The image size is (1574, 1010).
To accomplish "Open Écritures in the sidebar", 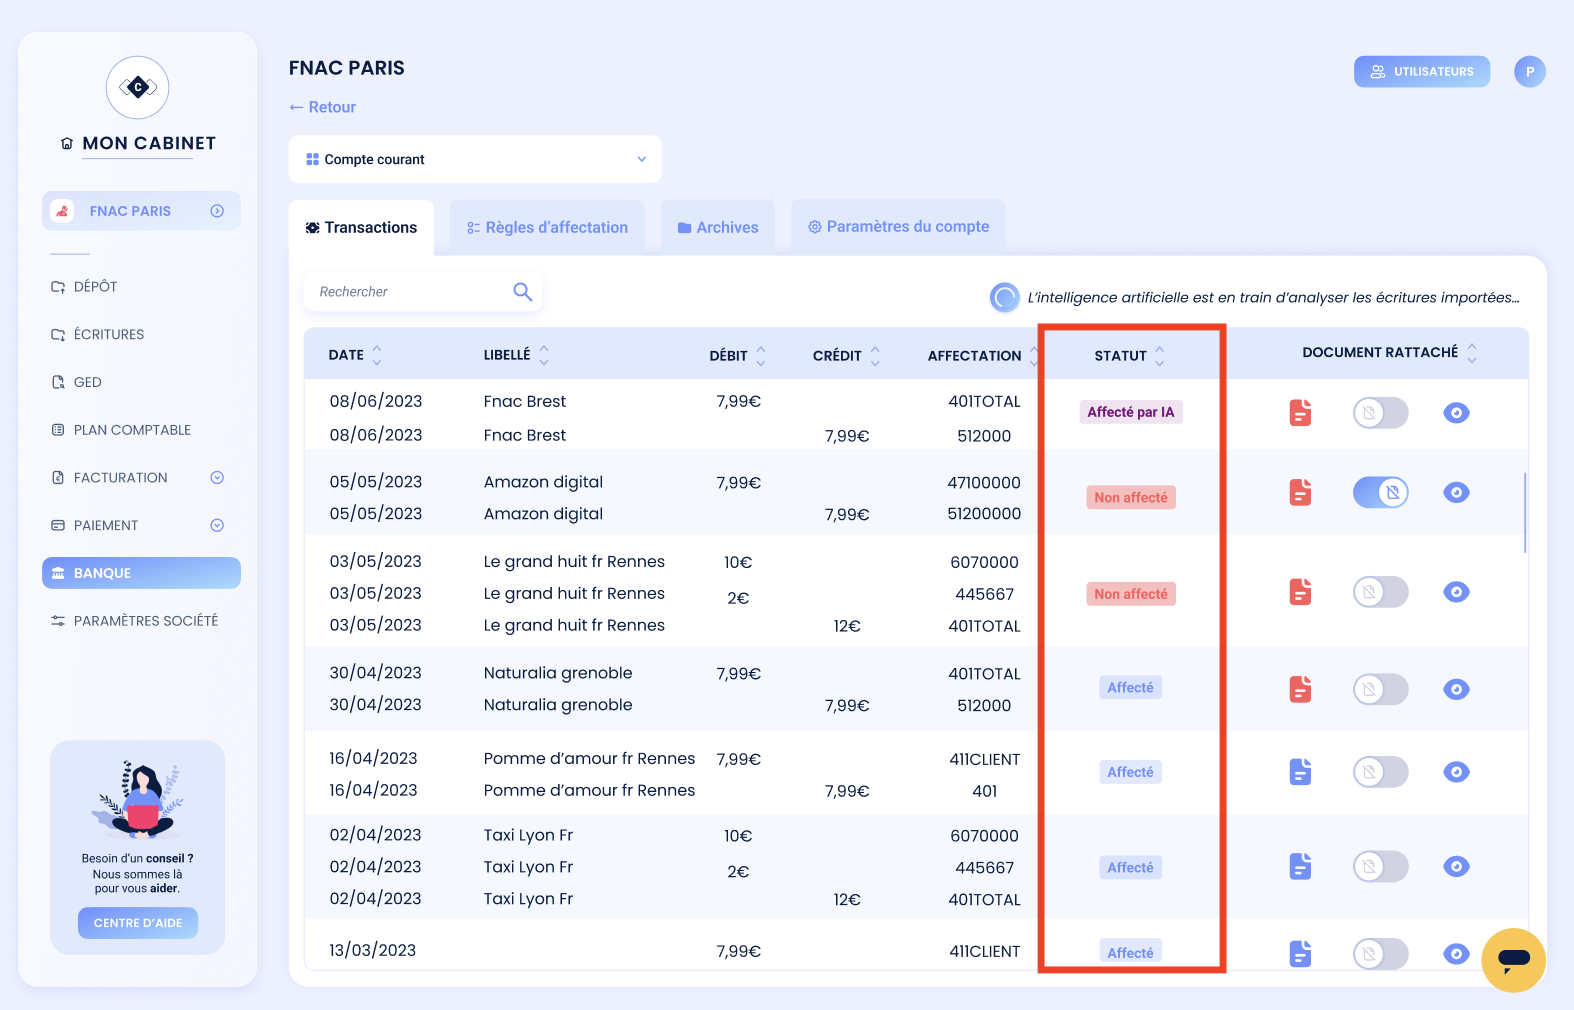I will click(x=97, y=335).
